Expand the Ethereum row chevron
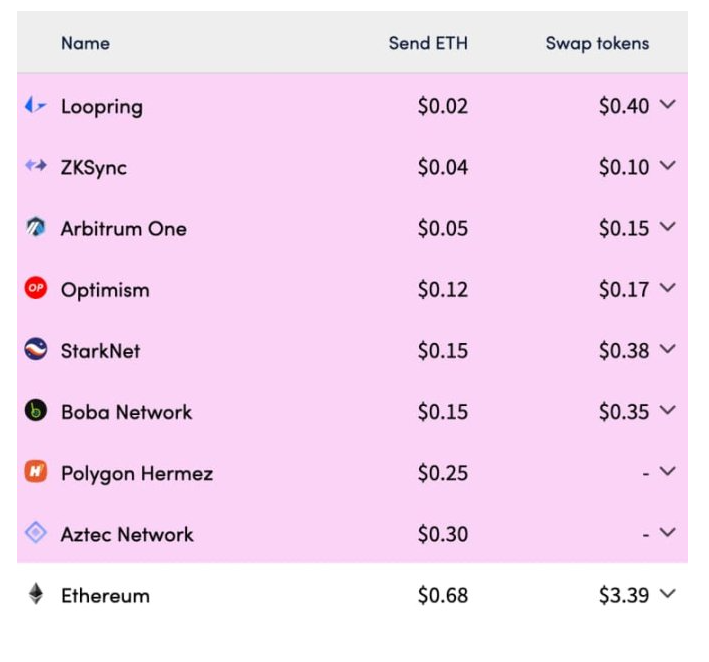The height and width of the screenshot is (662, 709). pyautogui.click(x=667, y=594)
